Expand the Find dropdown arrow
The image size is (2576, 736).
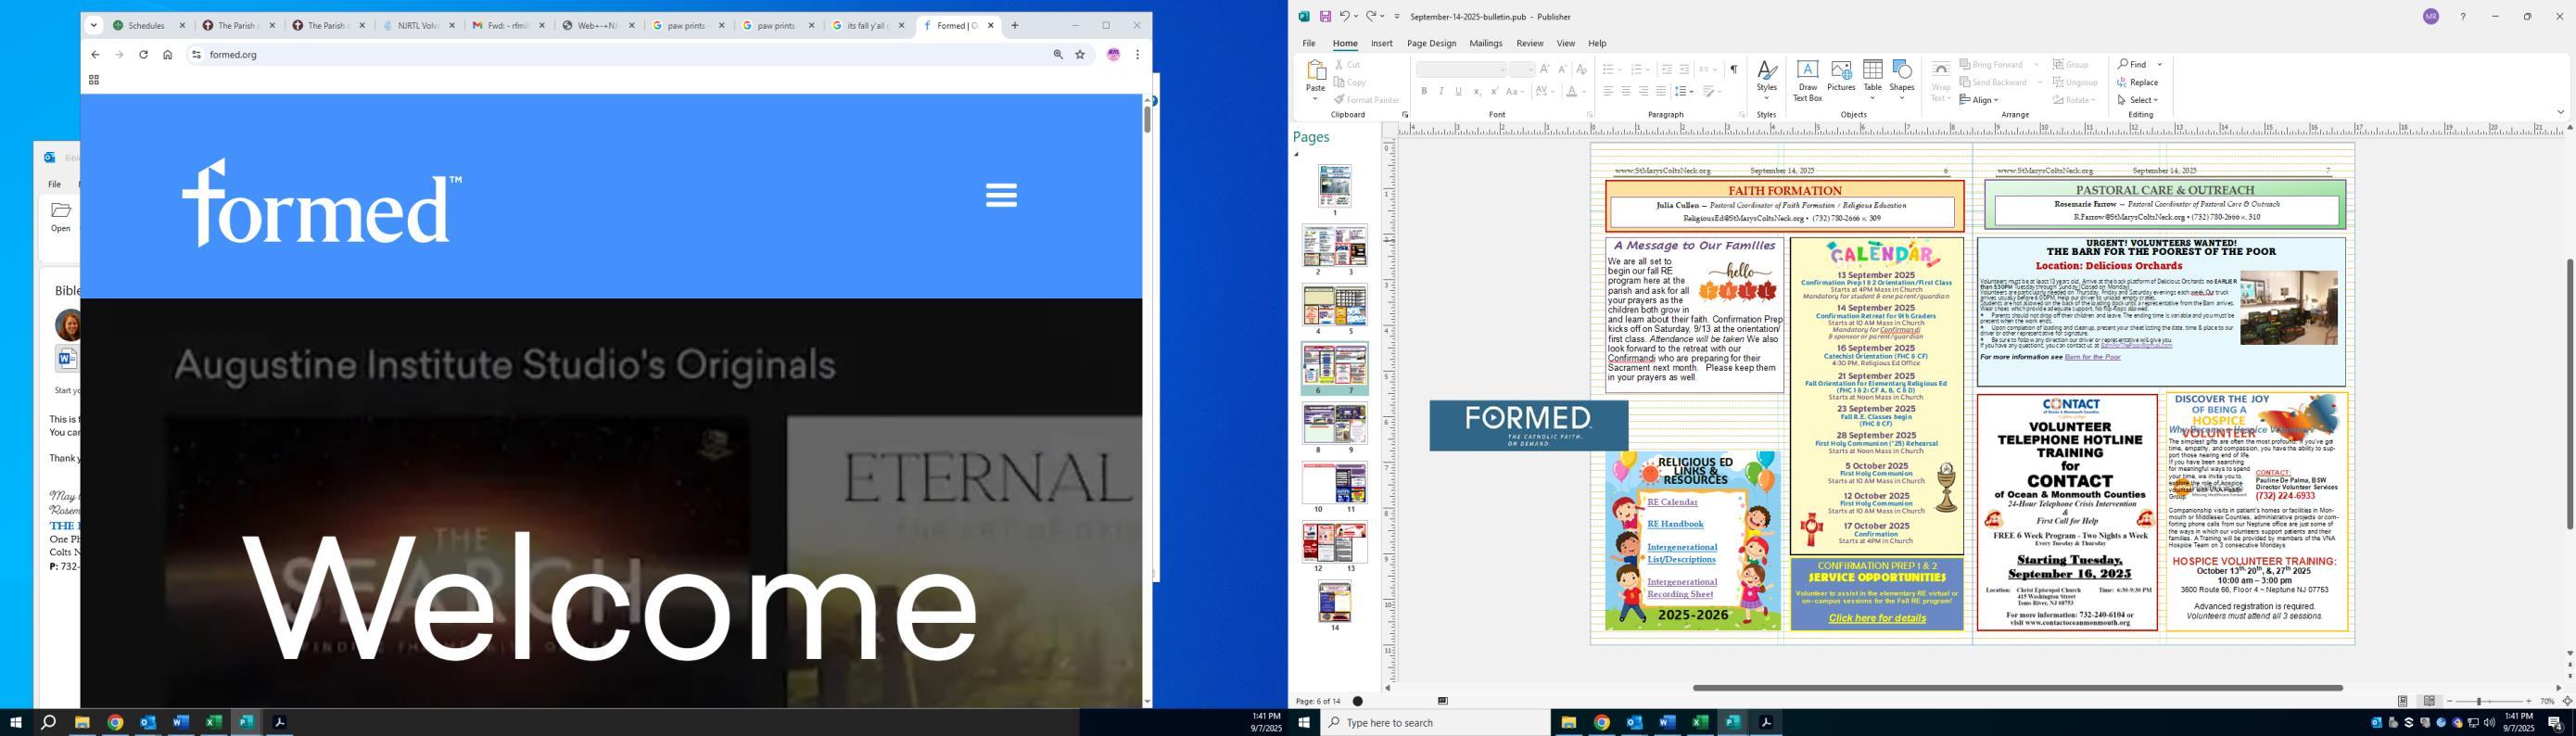2160,65
